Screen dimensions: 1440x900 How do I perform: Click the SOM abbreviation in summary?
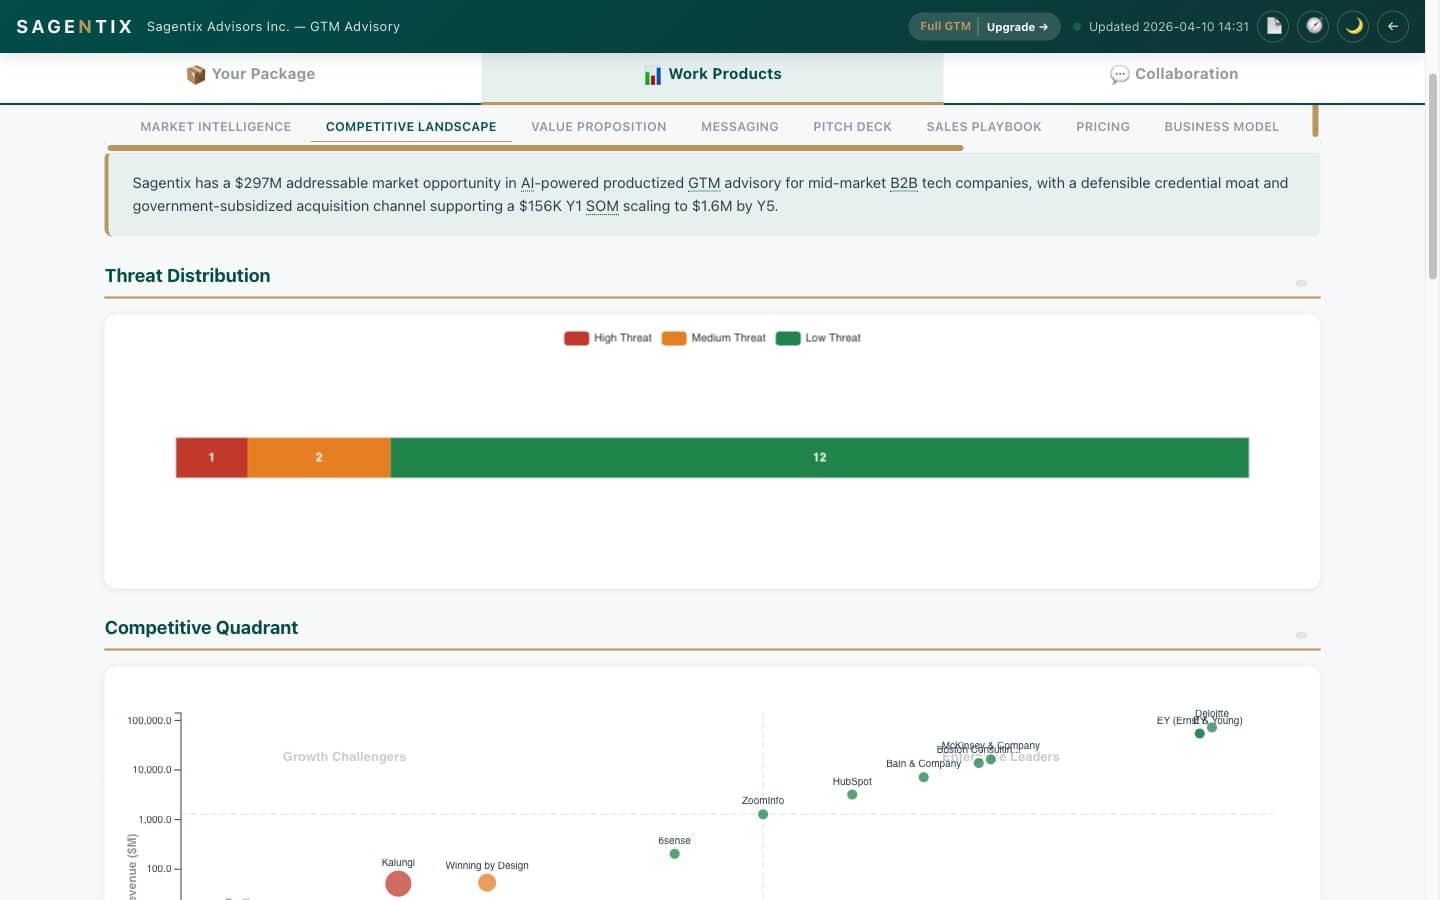[602, 206]
